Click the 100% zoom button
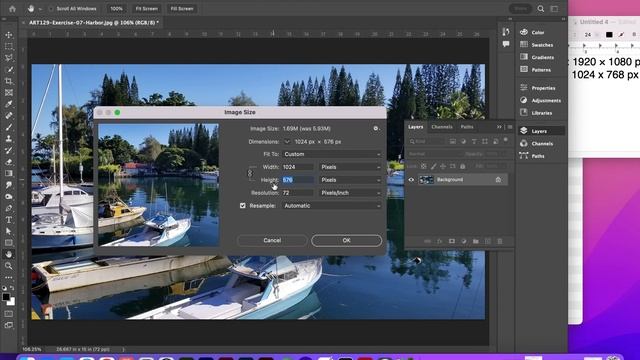The width and height of the screenshot is (640, 360). coord(116,9)
